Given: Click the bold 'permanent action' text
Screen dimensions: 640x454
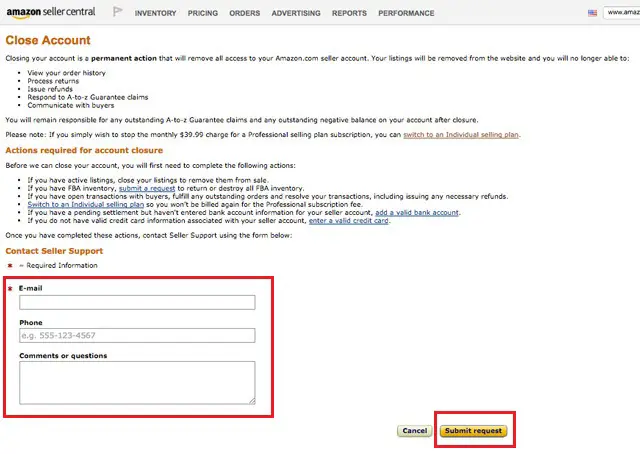Looking at the screenshot, I should point(124,58).
